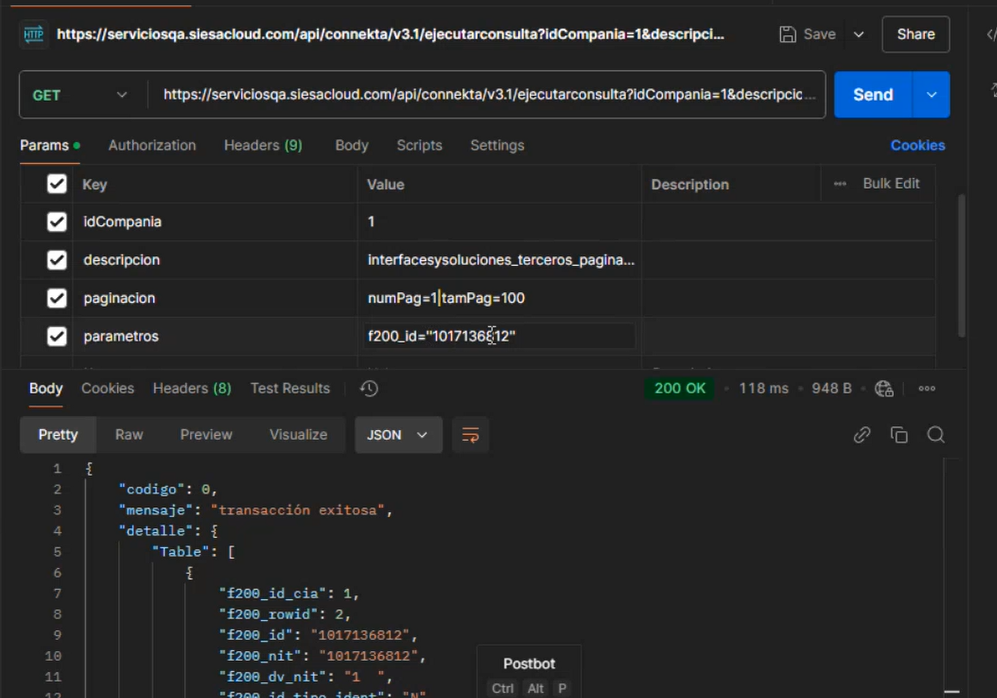The image size is (997, 698).
Task: Uncheck the paginacion parameter
Action: click(x=56, y=298)
